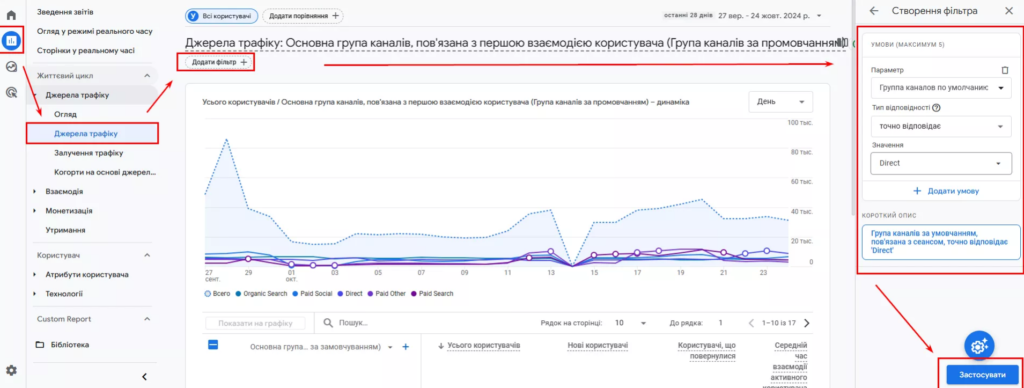Collapse the Користувач section

147,255
